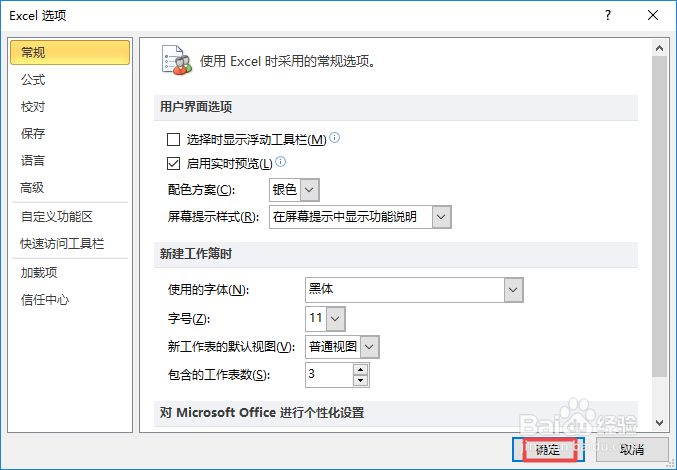Click info icon beside 启用实时预览
The height and width of the screenshot is (470, 677).
[x=281, y=162]
